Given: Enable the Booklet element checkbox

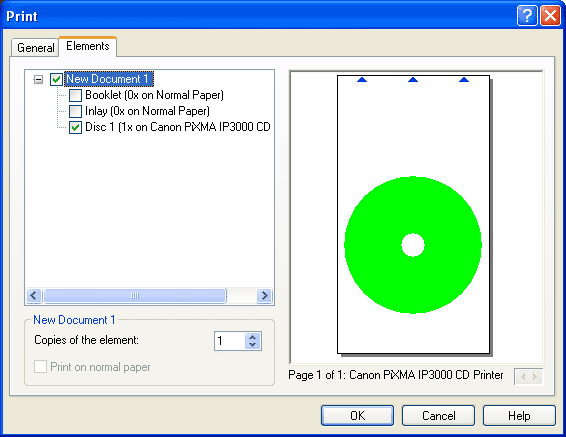Looking at the screenshot, I should coord(75,95).
